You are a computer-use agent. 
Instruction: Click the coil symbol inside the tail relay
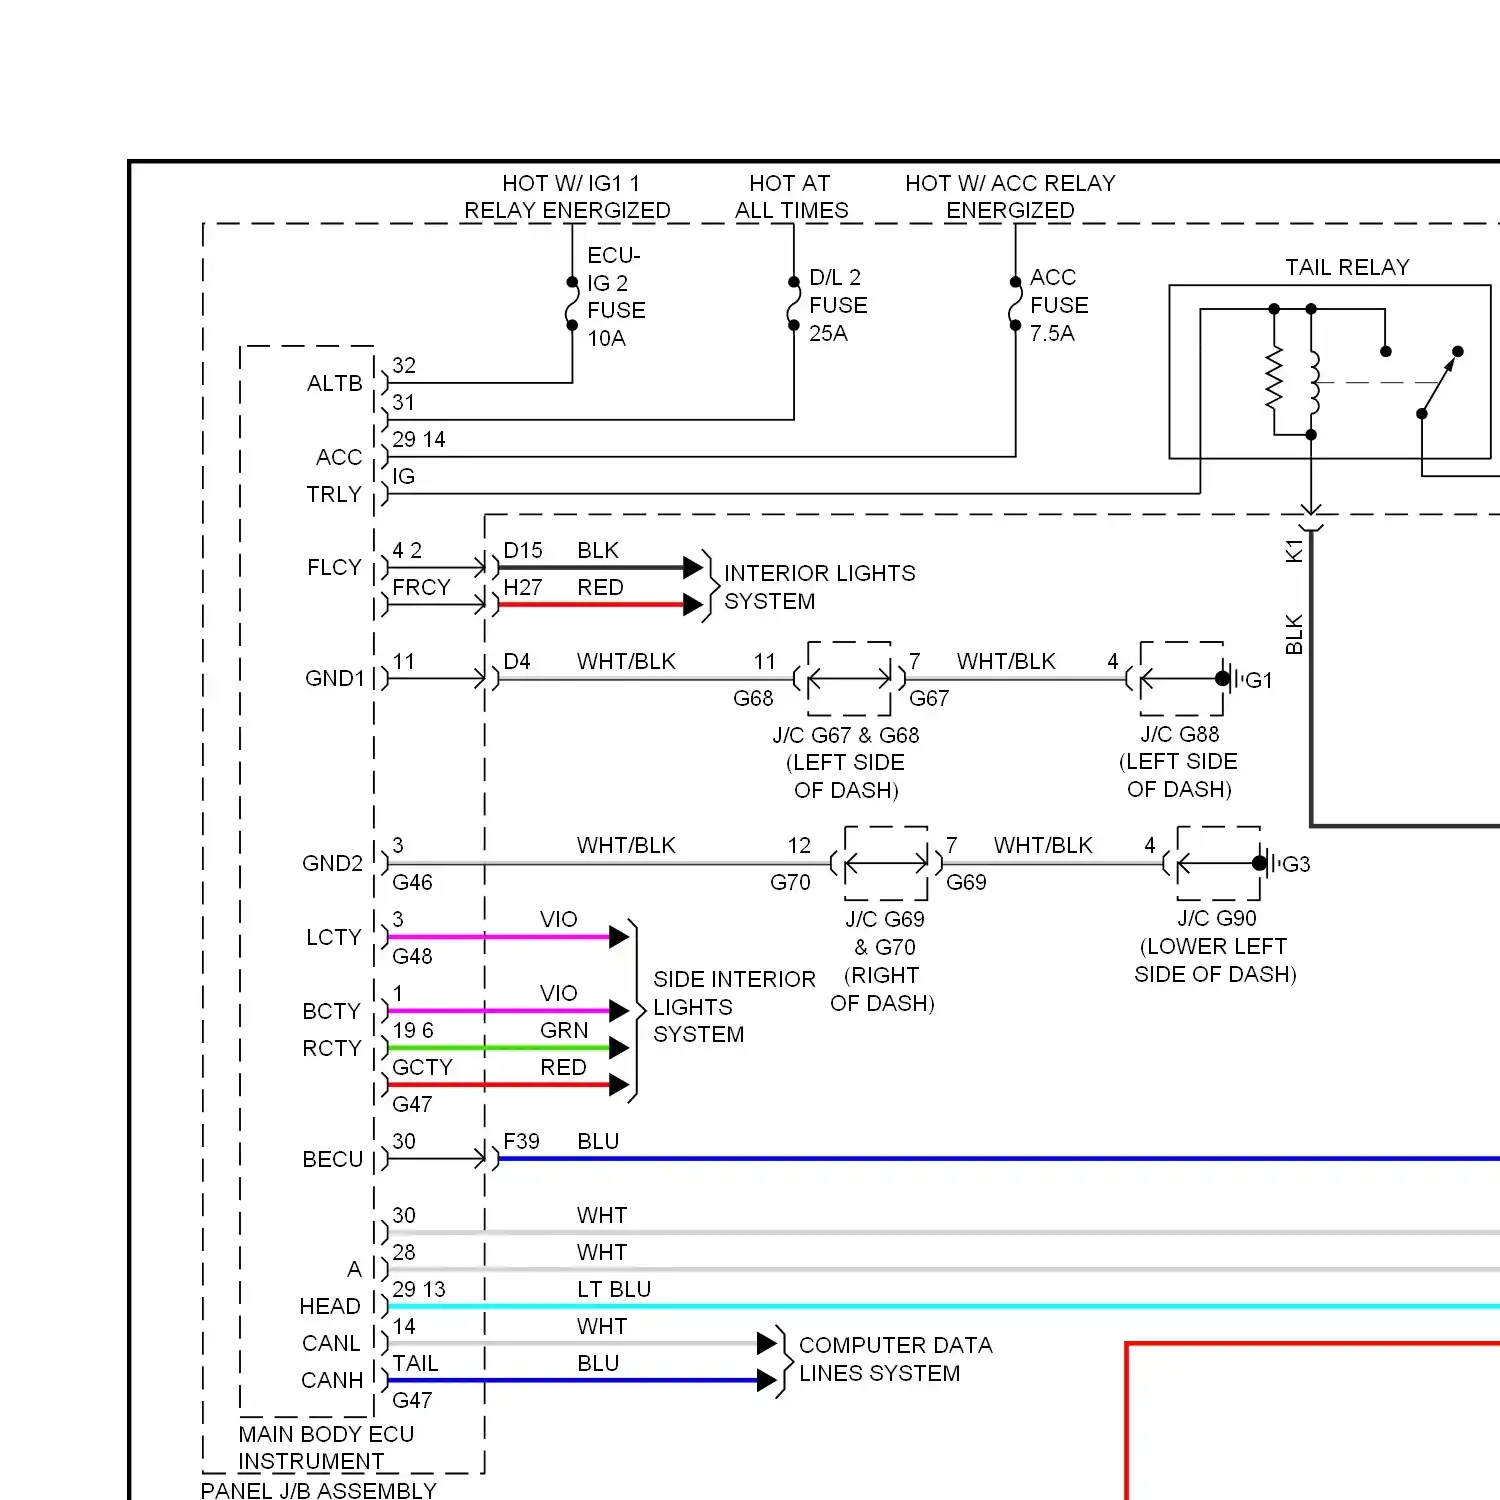1313,382
